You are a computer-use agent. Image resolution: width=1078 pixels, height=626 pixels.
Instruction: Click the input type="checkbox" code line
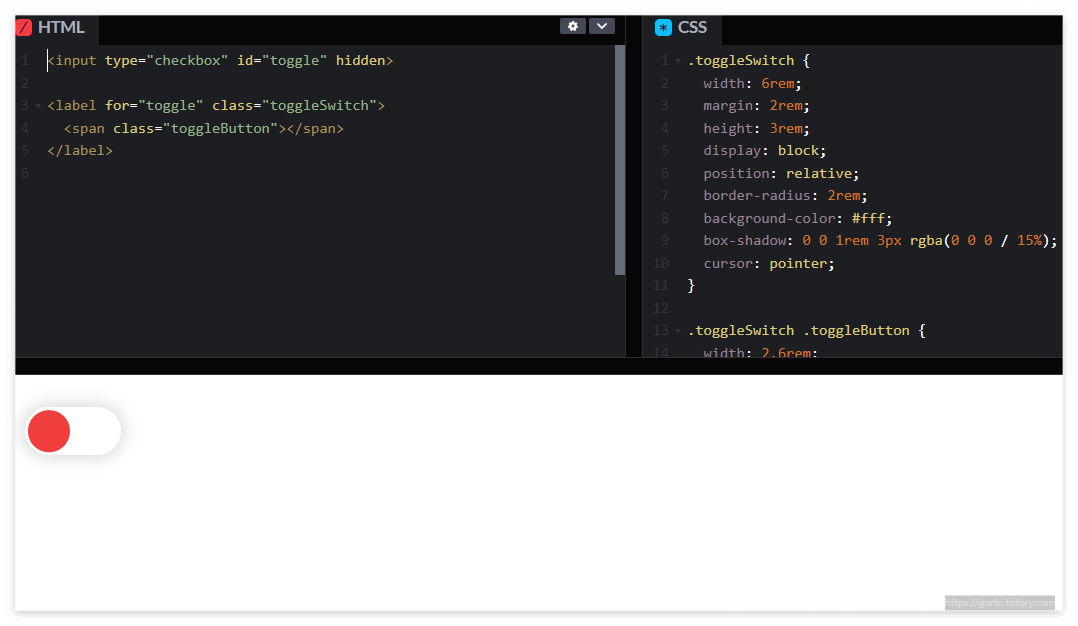coord(220,60)
